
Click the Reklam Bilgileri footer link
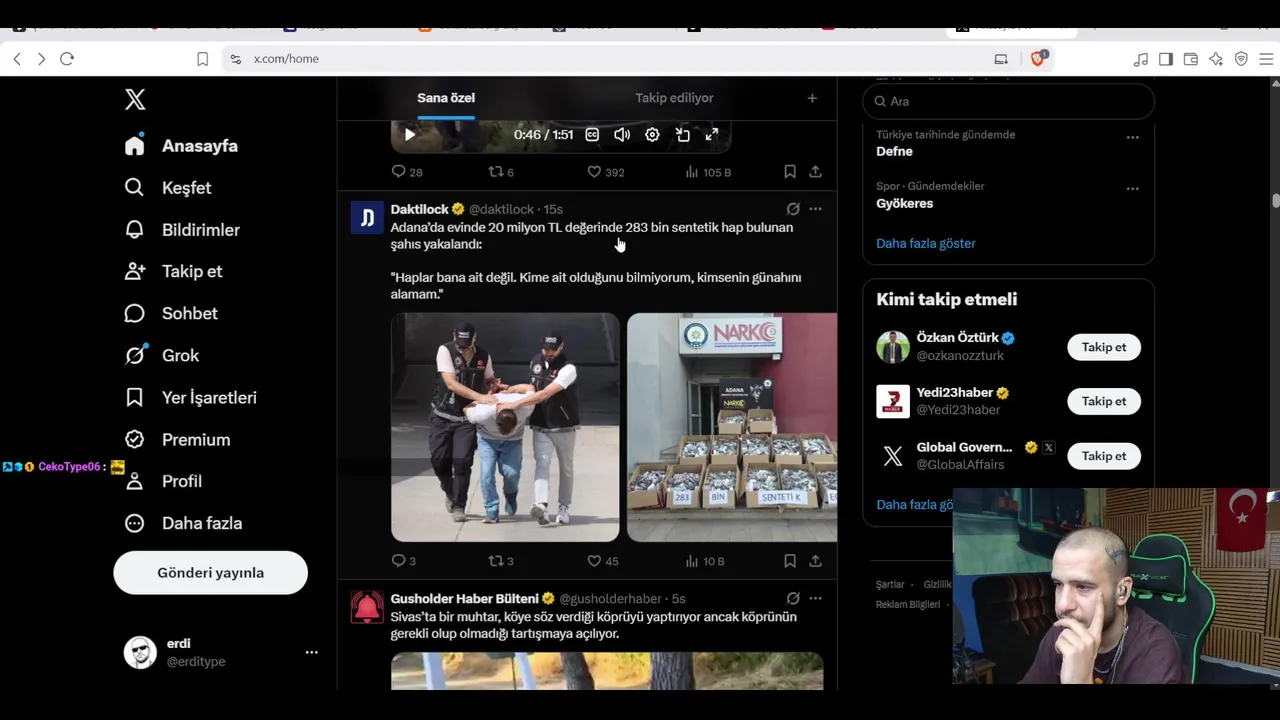(908, 605)
